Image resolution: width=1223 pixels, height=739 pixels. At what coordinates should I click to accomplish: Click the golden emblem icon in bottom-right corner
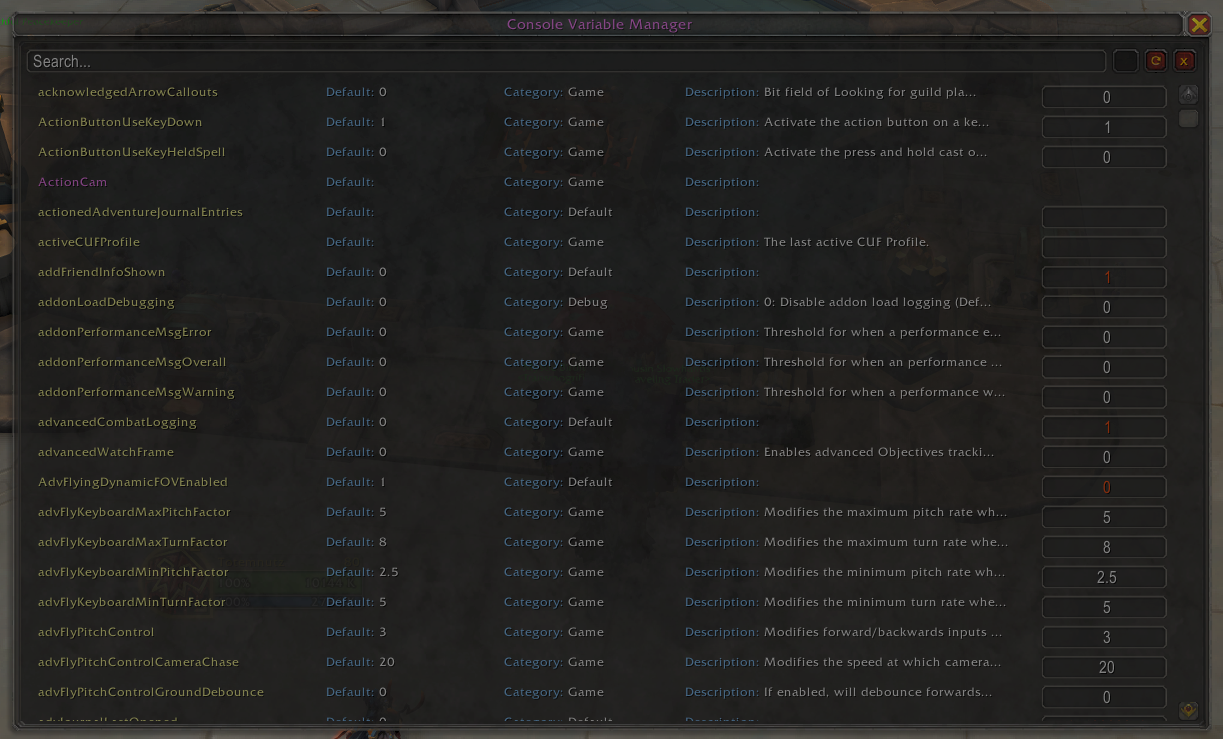[1187, 710]
